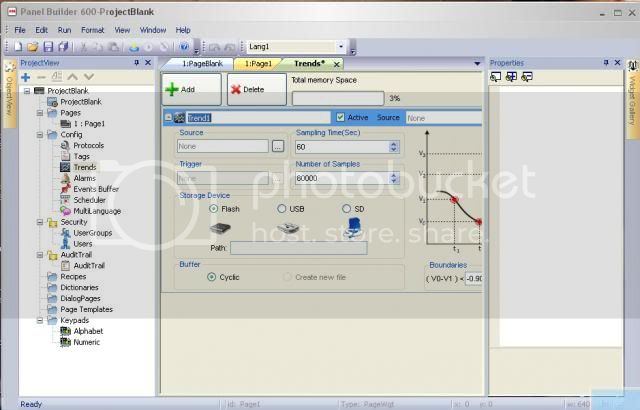Screen dimensions: 640x410
Task: Collapse the Config tree node
Action: pyautogui.click(x=40, y=135)
